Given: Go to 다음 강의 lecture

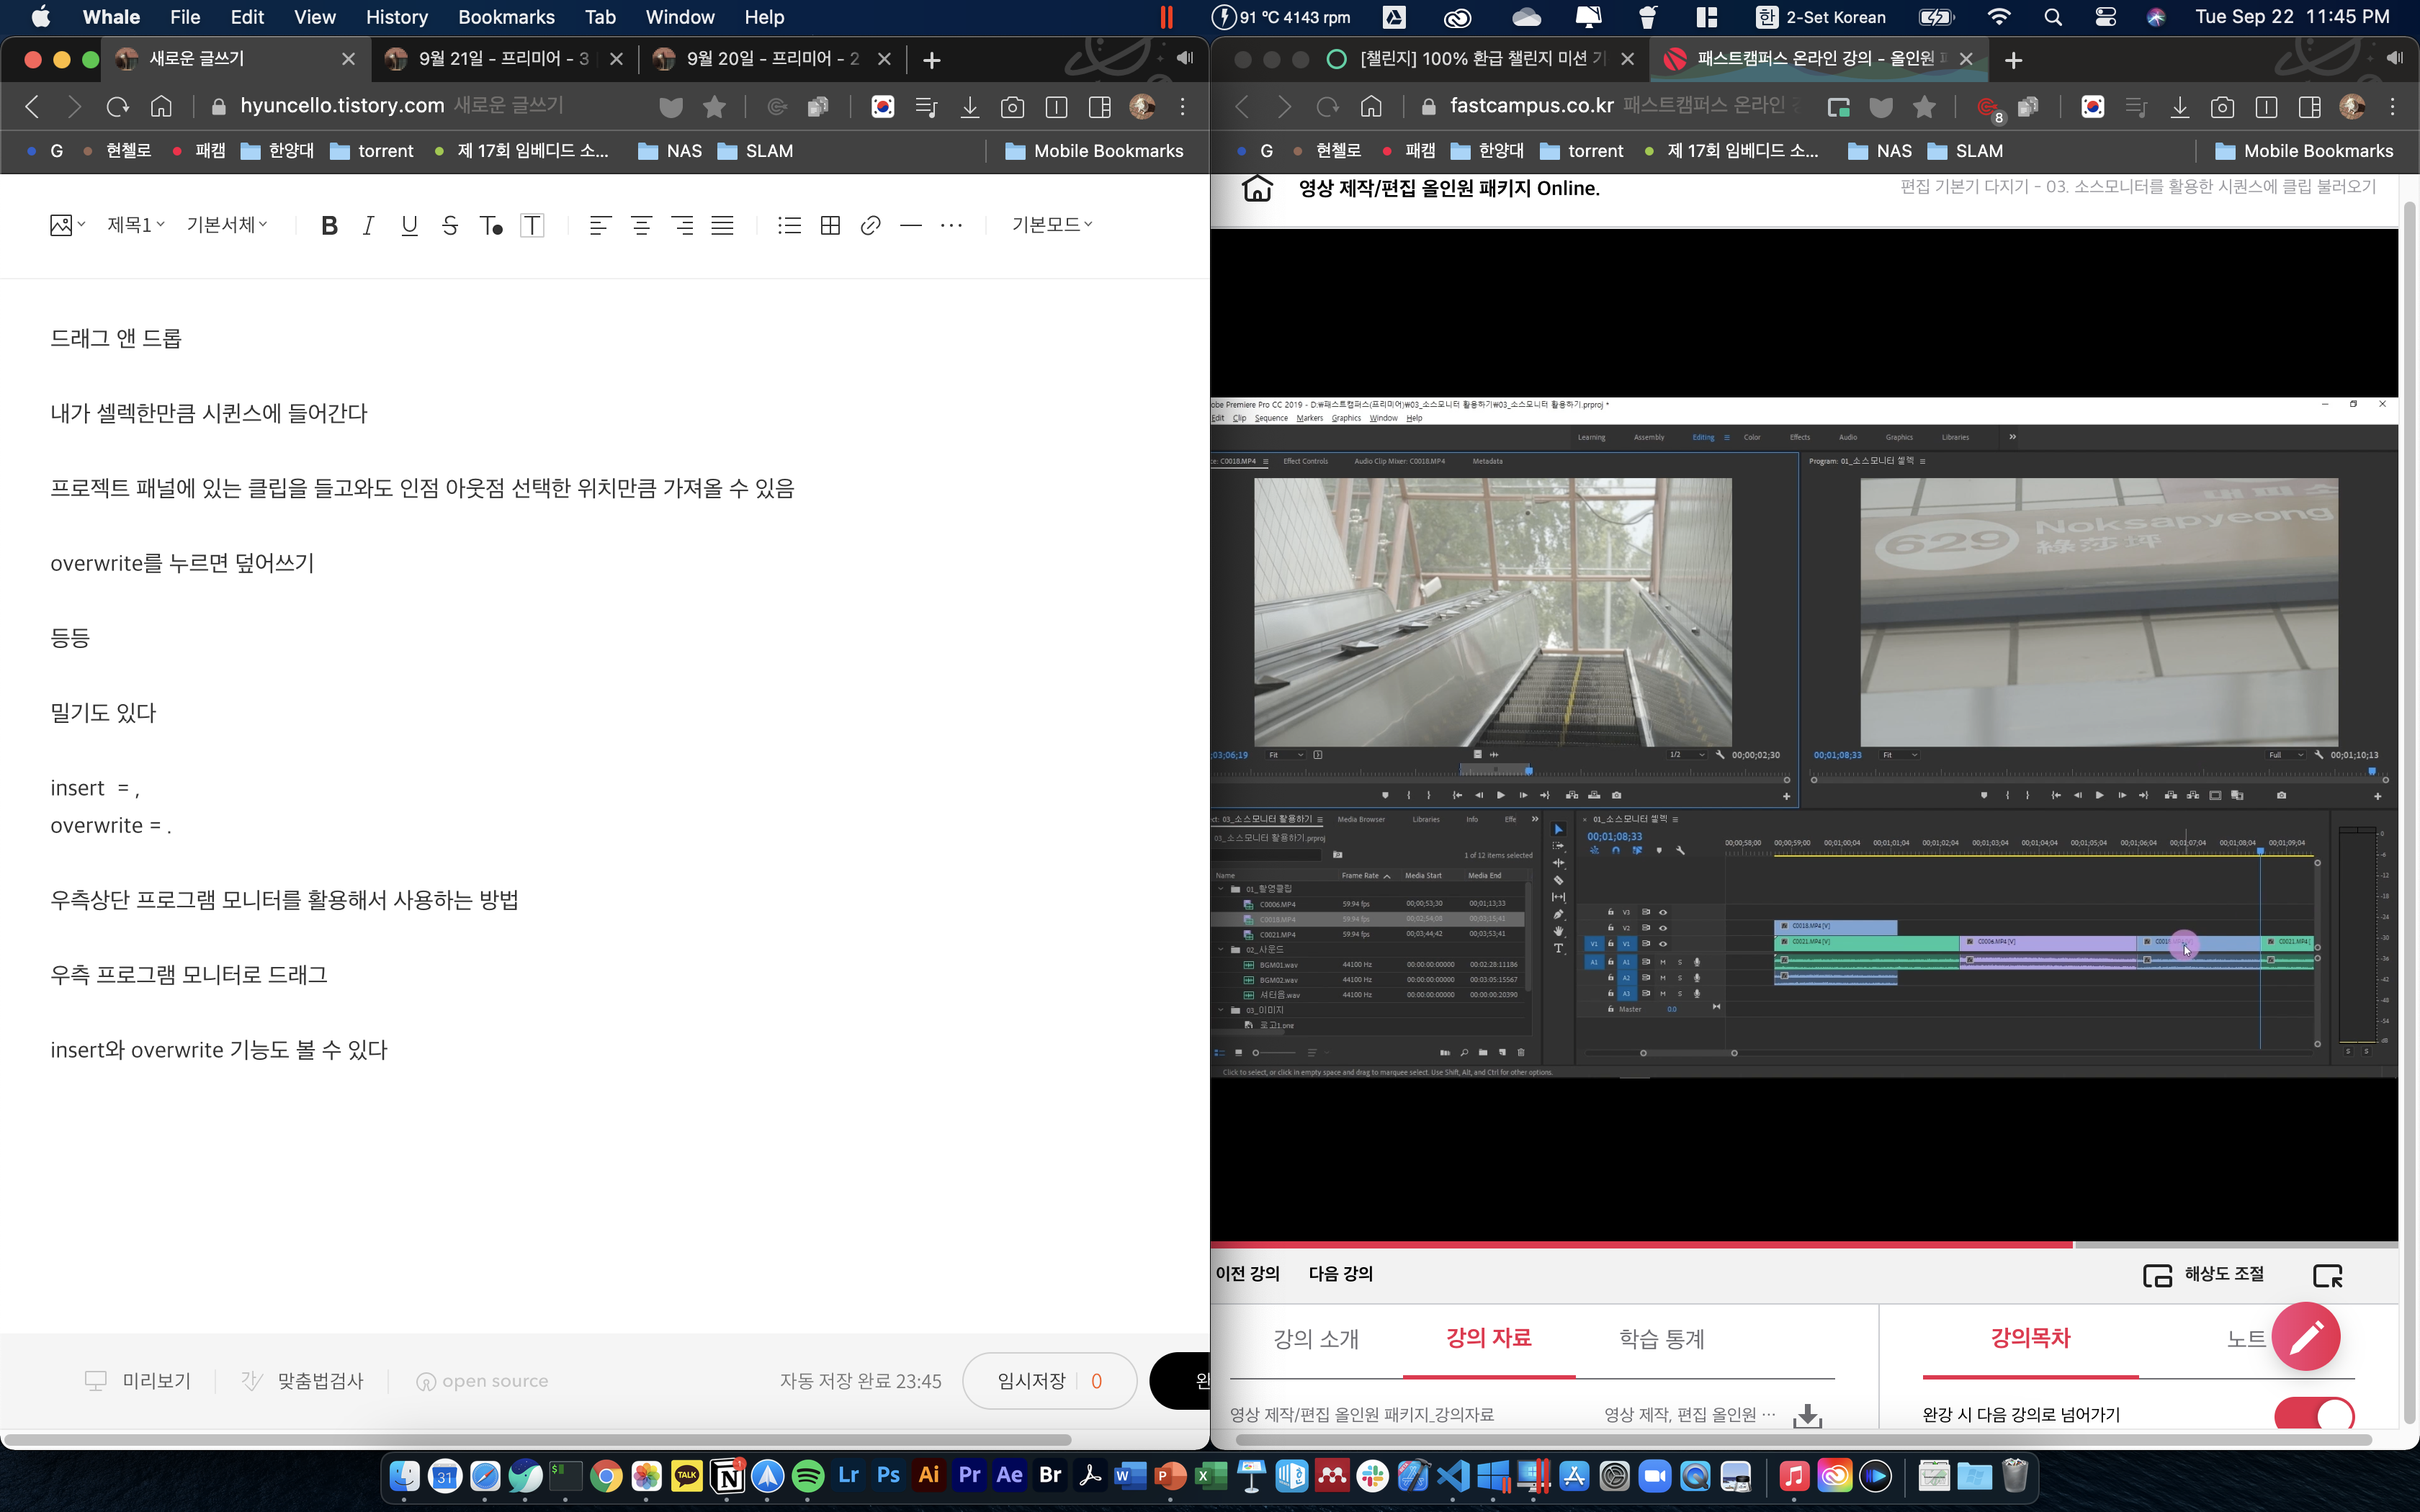Looking at the screenshot, I should point(1341,1274).
